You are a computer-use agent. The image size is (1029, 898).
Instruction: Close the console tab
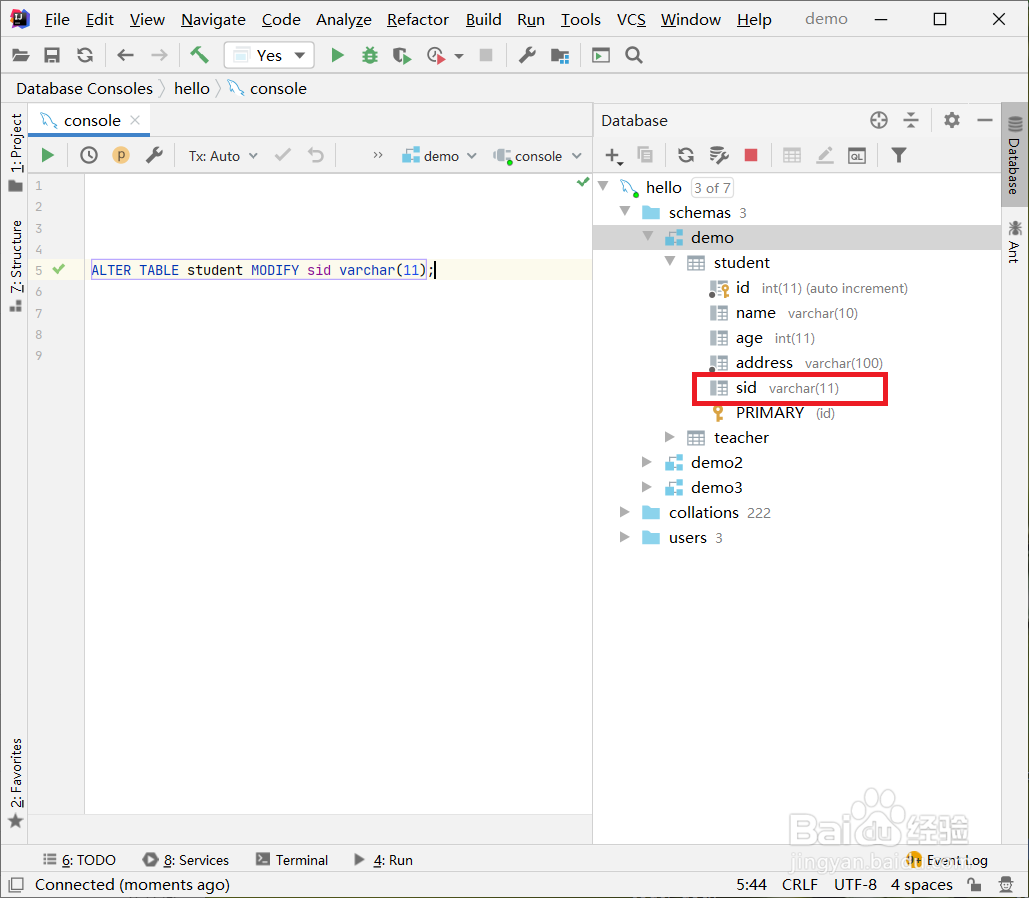tap(135, 120)
